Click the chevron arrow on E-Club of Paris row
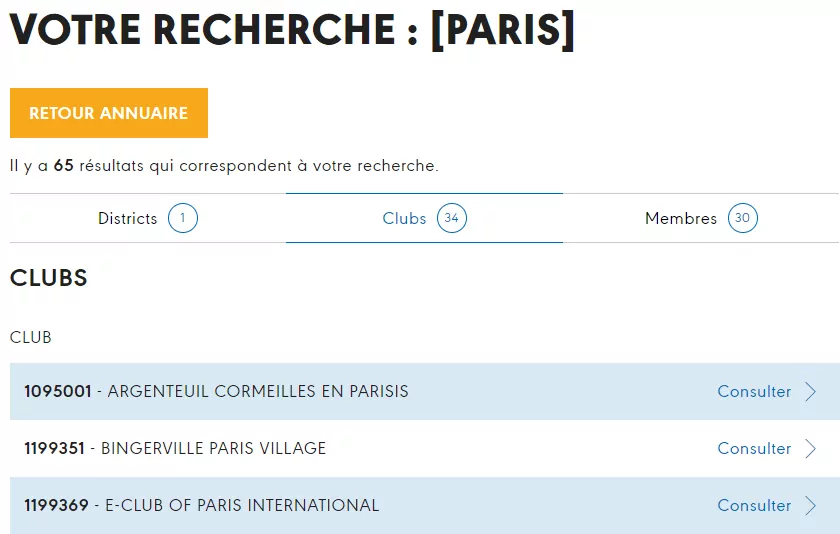The width and height of the screenshot is (840, 534). 811,505
